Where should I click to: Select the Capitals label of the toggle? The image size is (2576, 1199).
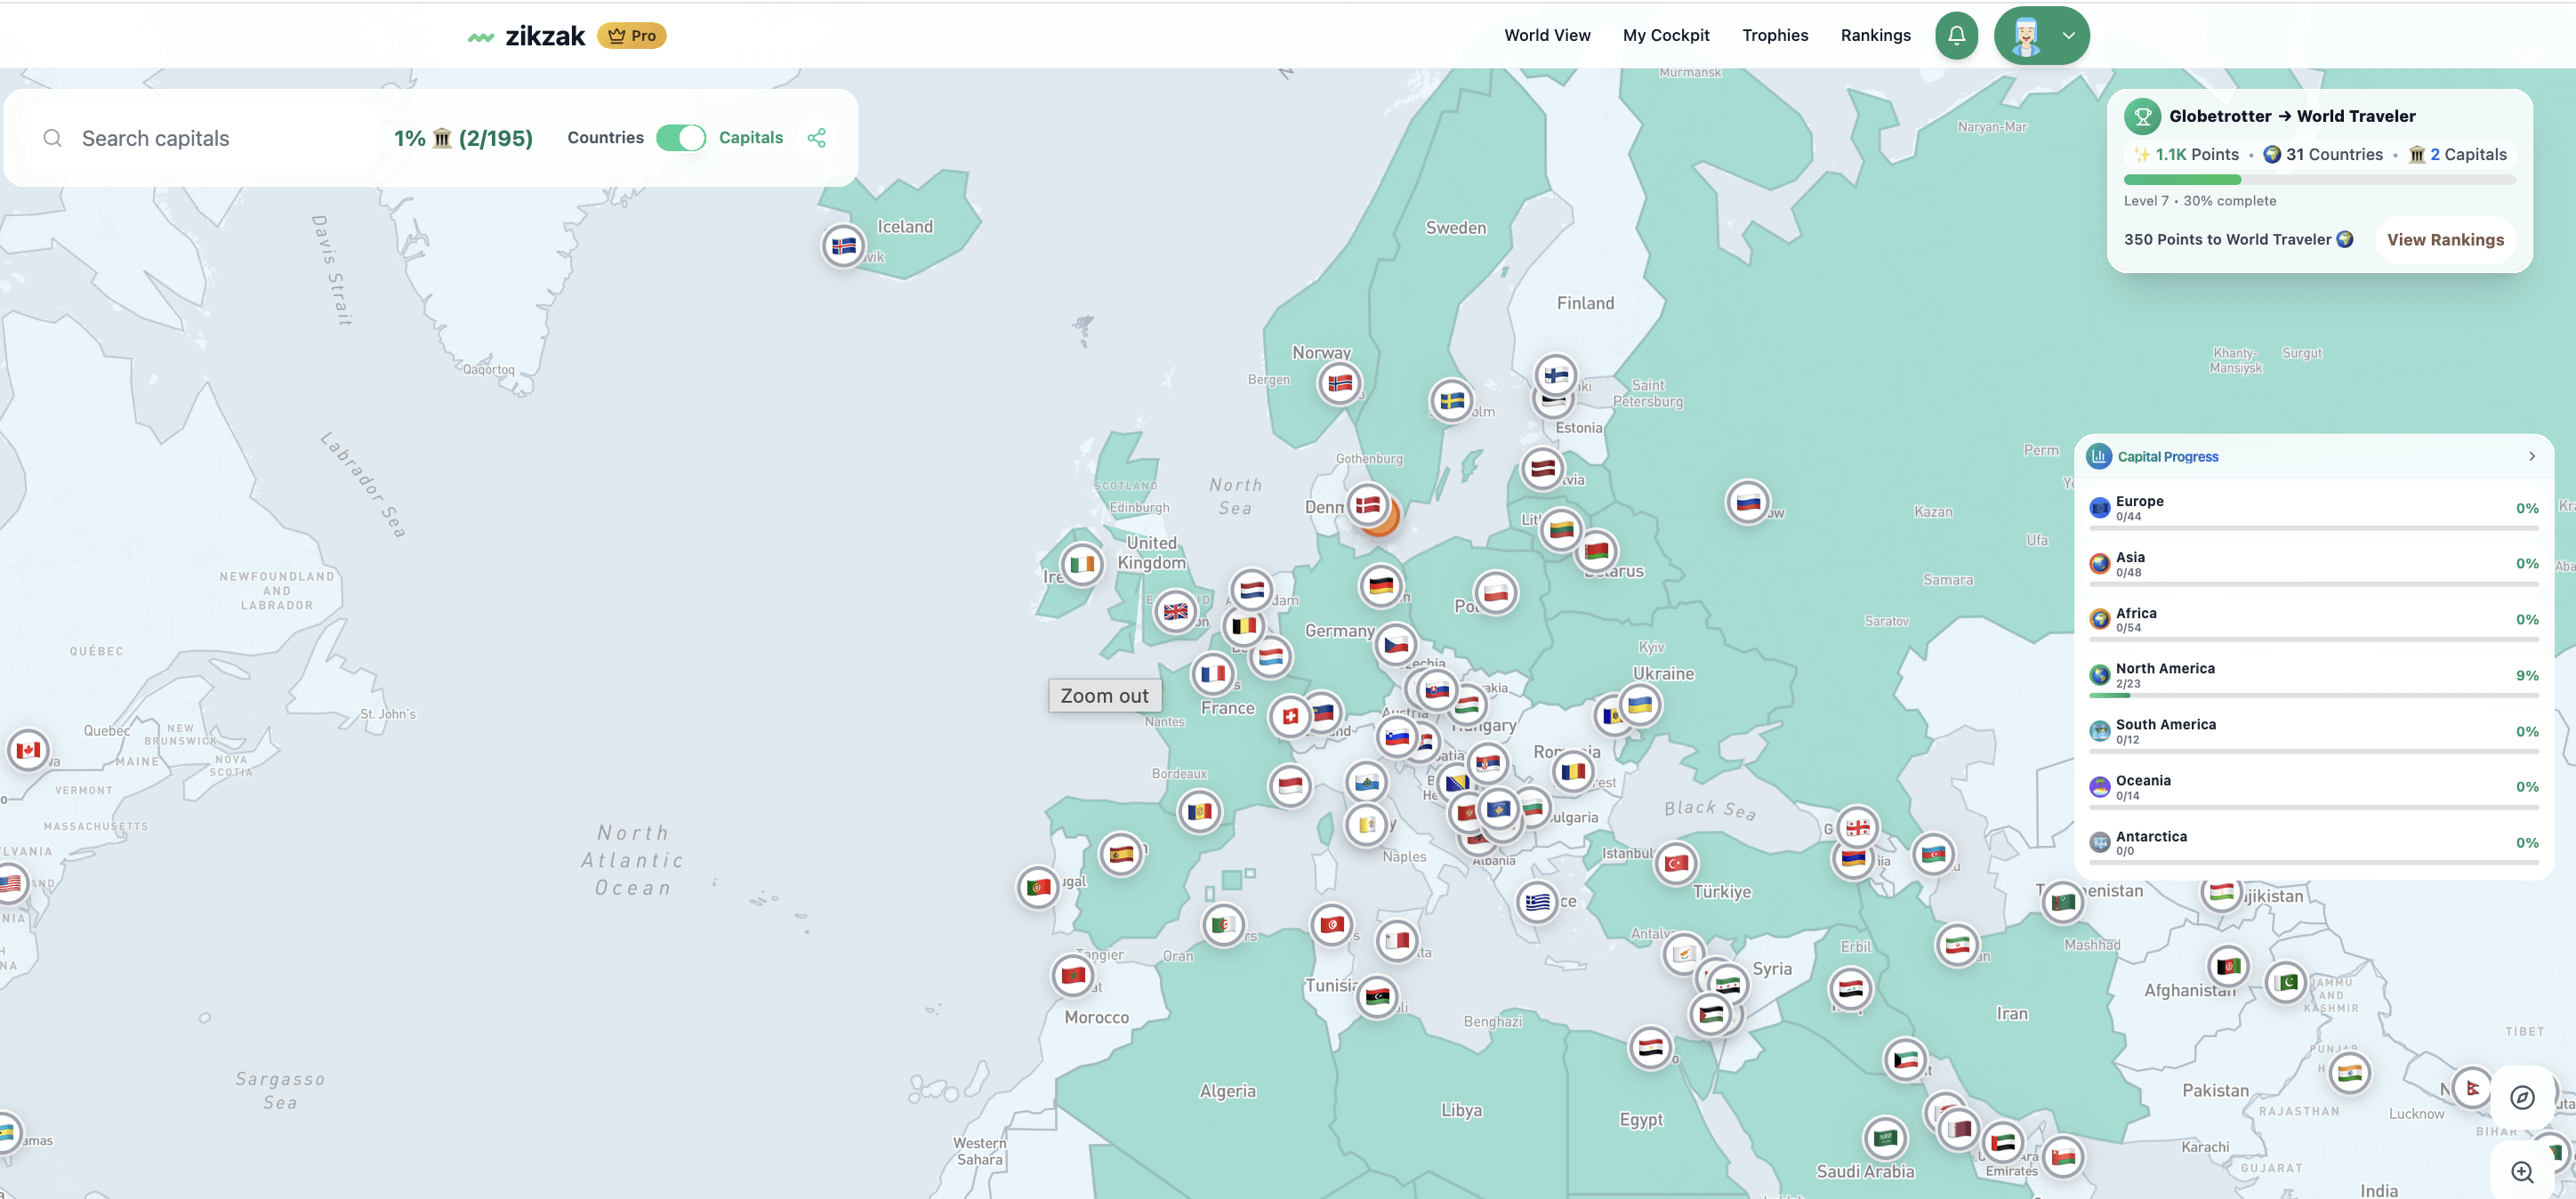(x=750, y=138)
